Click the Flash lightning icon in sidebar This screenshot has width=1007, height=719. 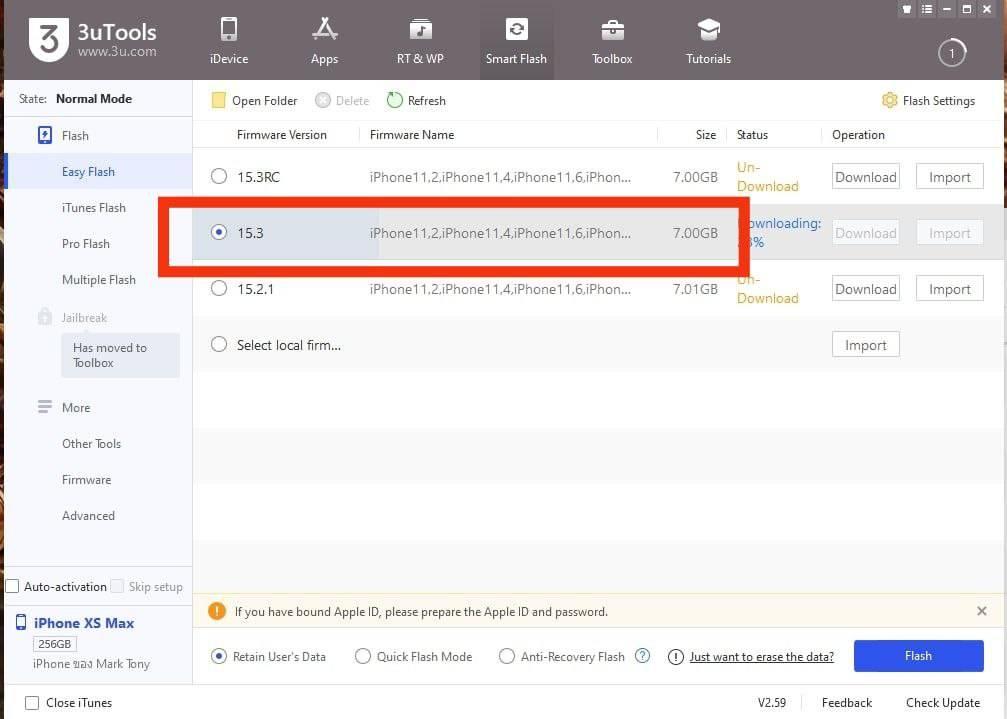45,135
